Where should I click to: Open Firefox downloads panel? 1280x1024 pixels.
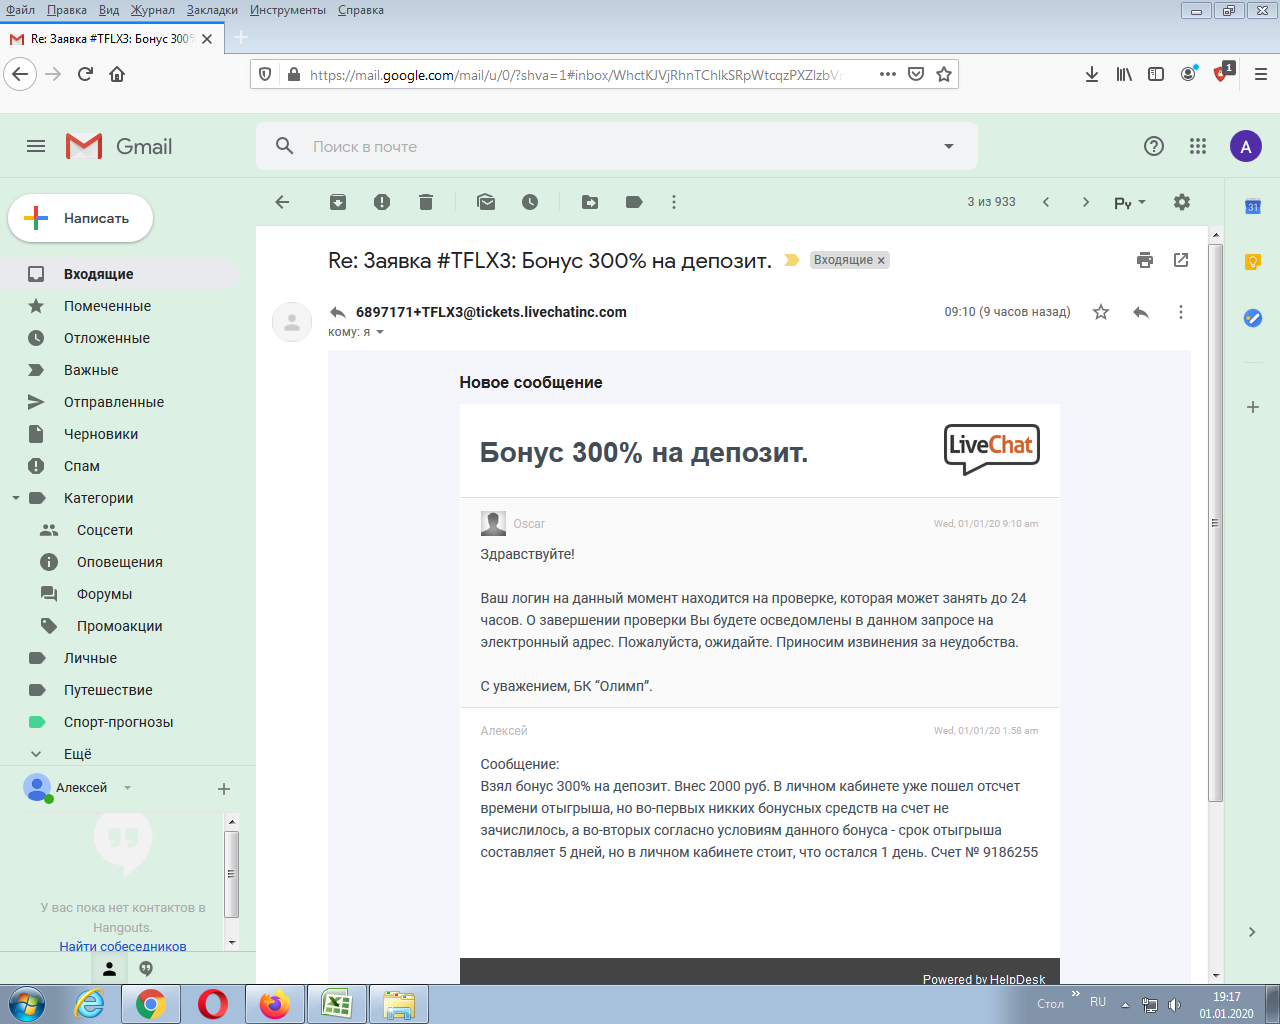[1092, 74]
